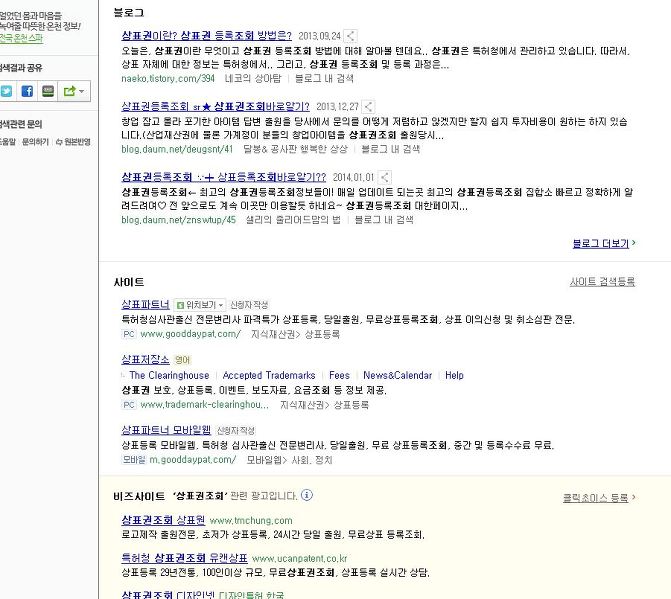Click naeko.tistory.com/394 URL
Viewport: 671px width, 599px height.
click(168, 78)
